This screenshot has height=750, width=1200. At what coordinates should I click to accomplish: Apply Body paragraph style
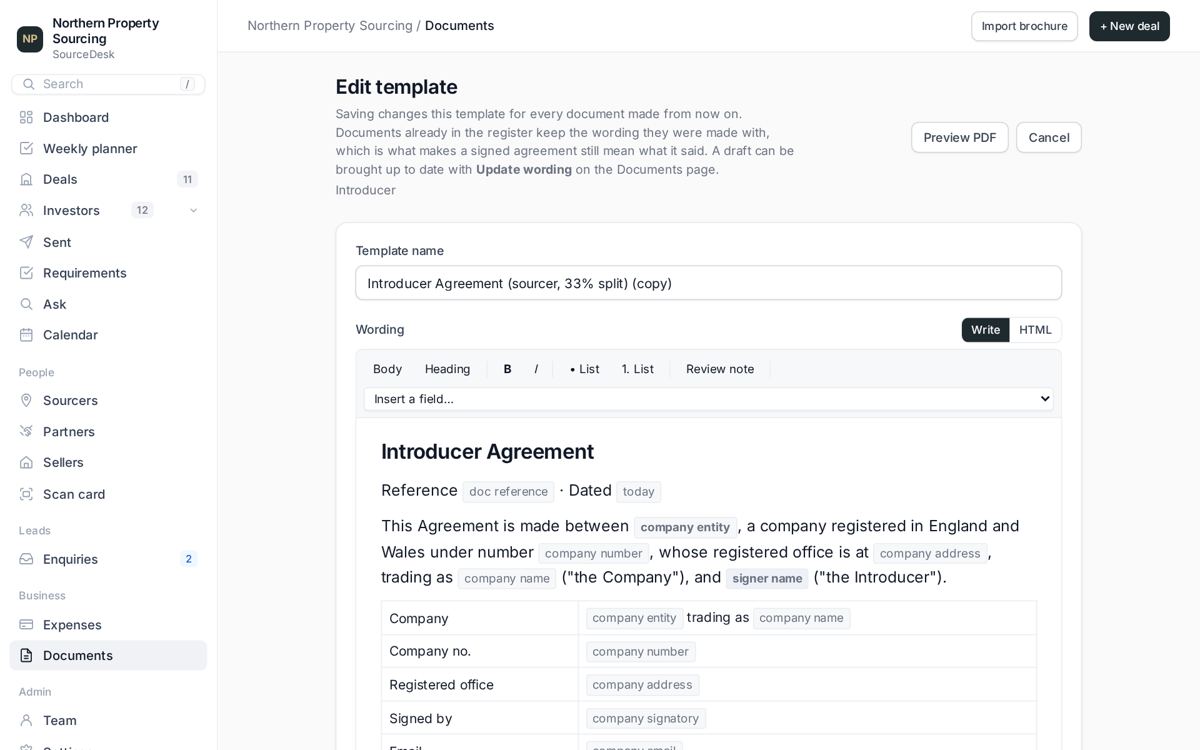pos(387,369)
